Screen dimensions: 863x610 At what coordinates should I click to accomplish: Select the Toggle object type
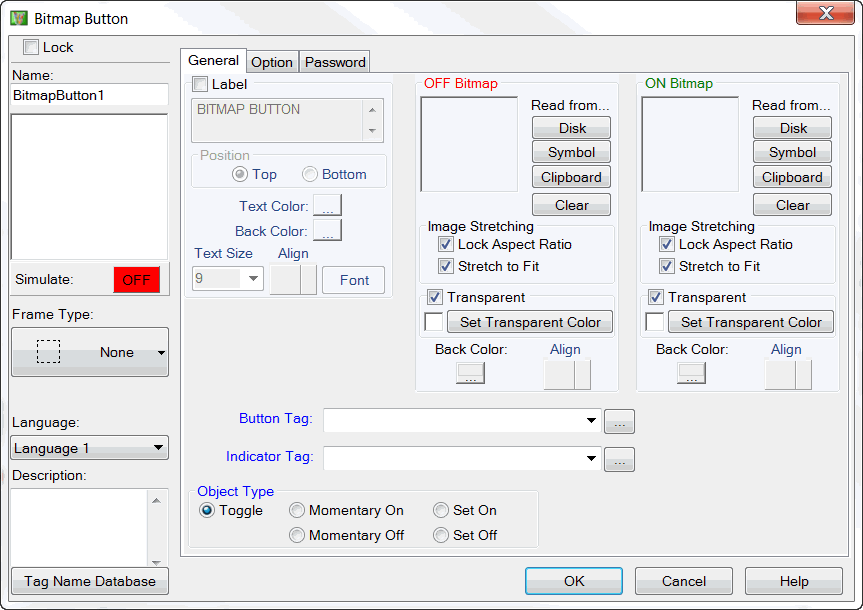click(207, 510)
